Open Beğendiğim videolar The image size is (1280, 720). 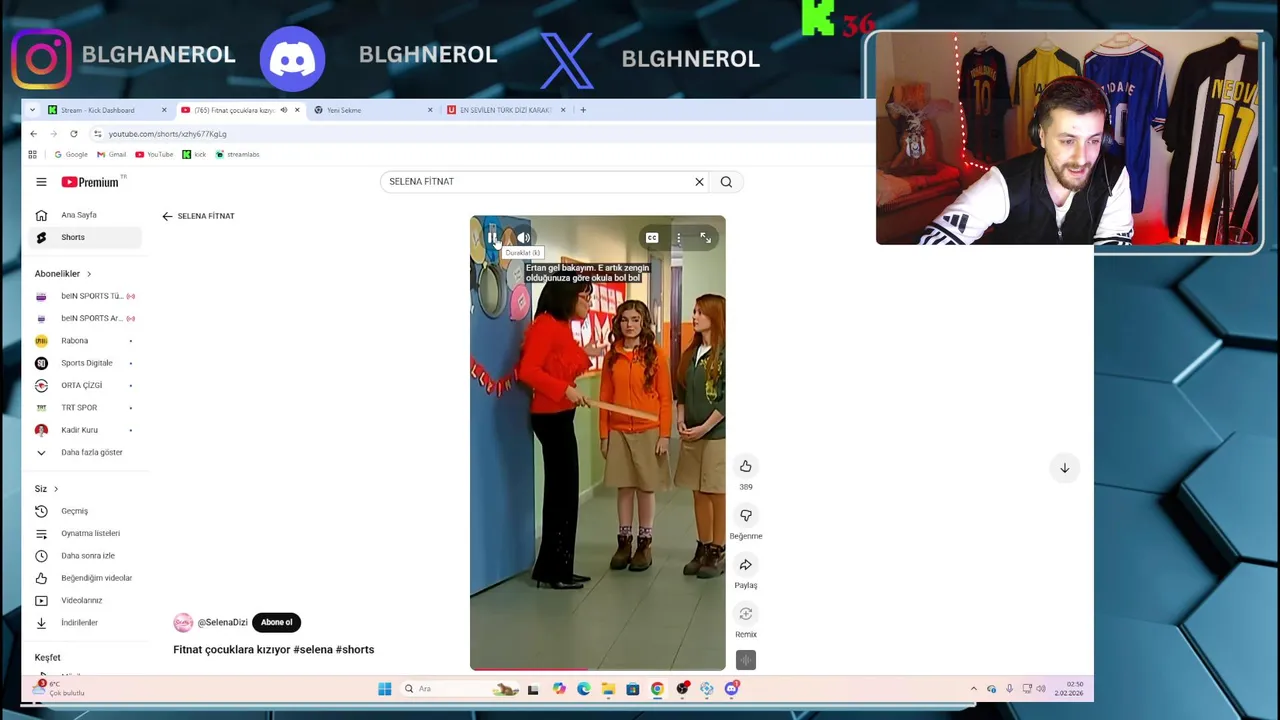(84, 578)
